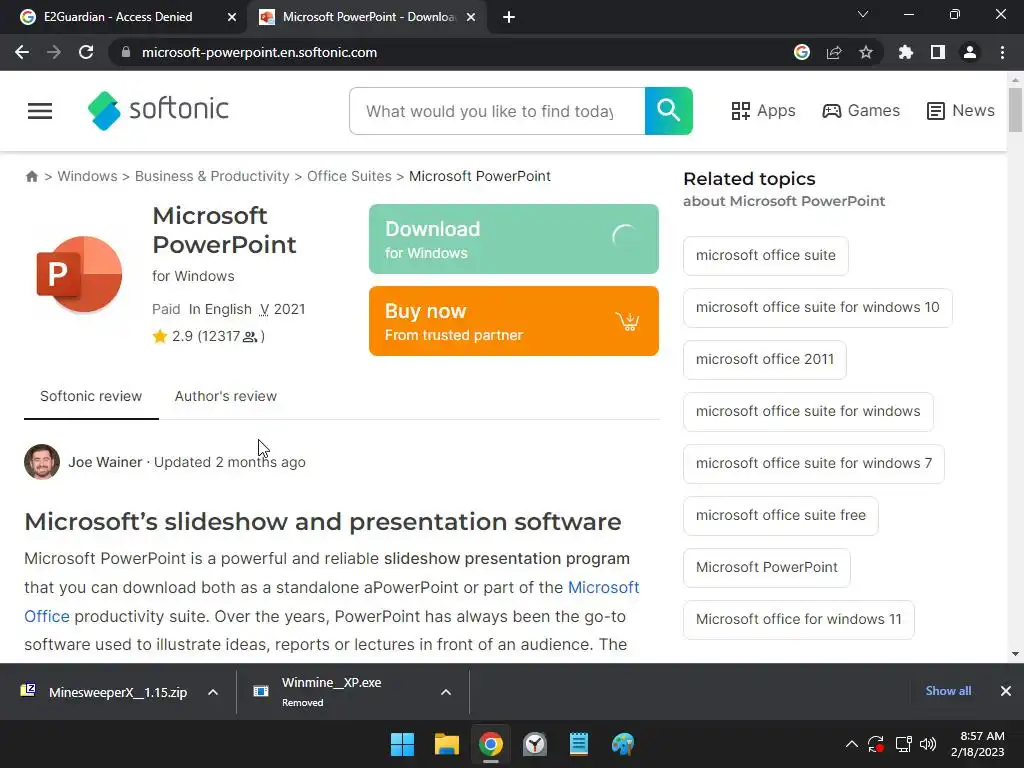Close the downloads bar

pos(1006,691)
